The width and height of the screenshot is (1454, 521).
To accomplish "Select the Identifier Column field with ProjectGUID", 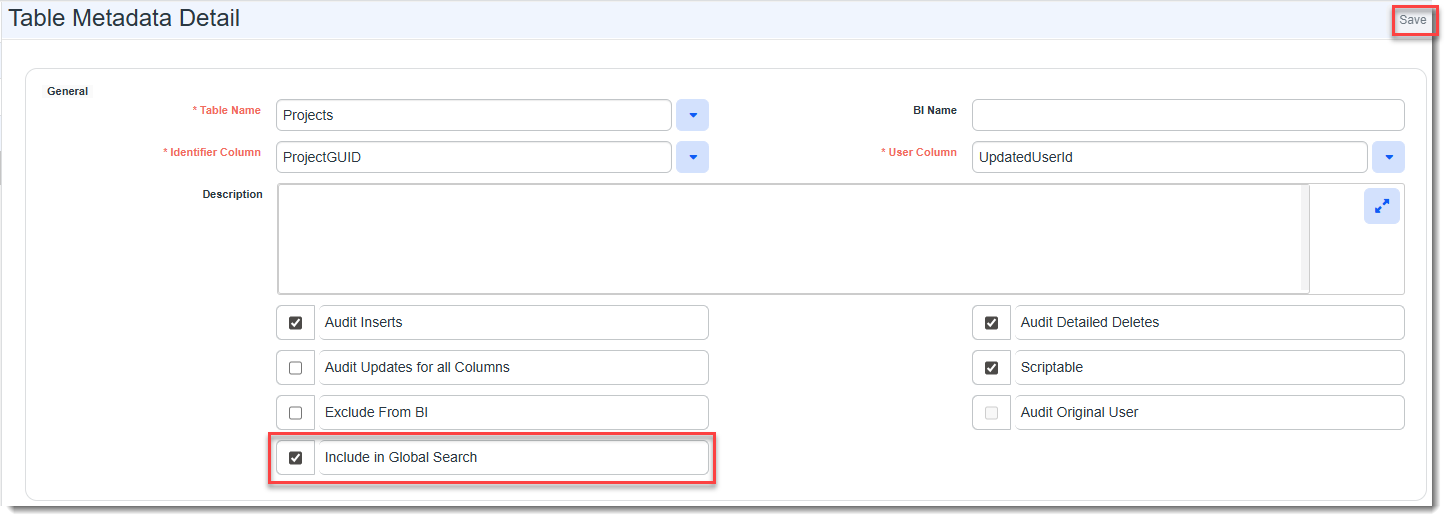I will click(473, 157).
